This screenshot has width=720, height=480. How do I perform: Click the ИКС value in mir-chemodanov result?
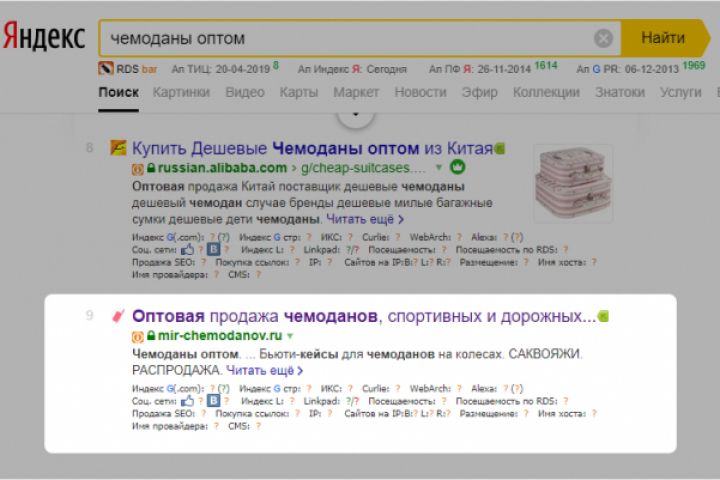(x=350, y=389)
